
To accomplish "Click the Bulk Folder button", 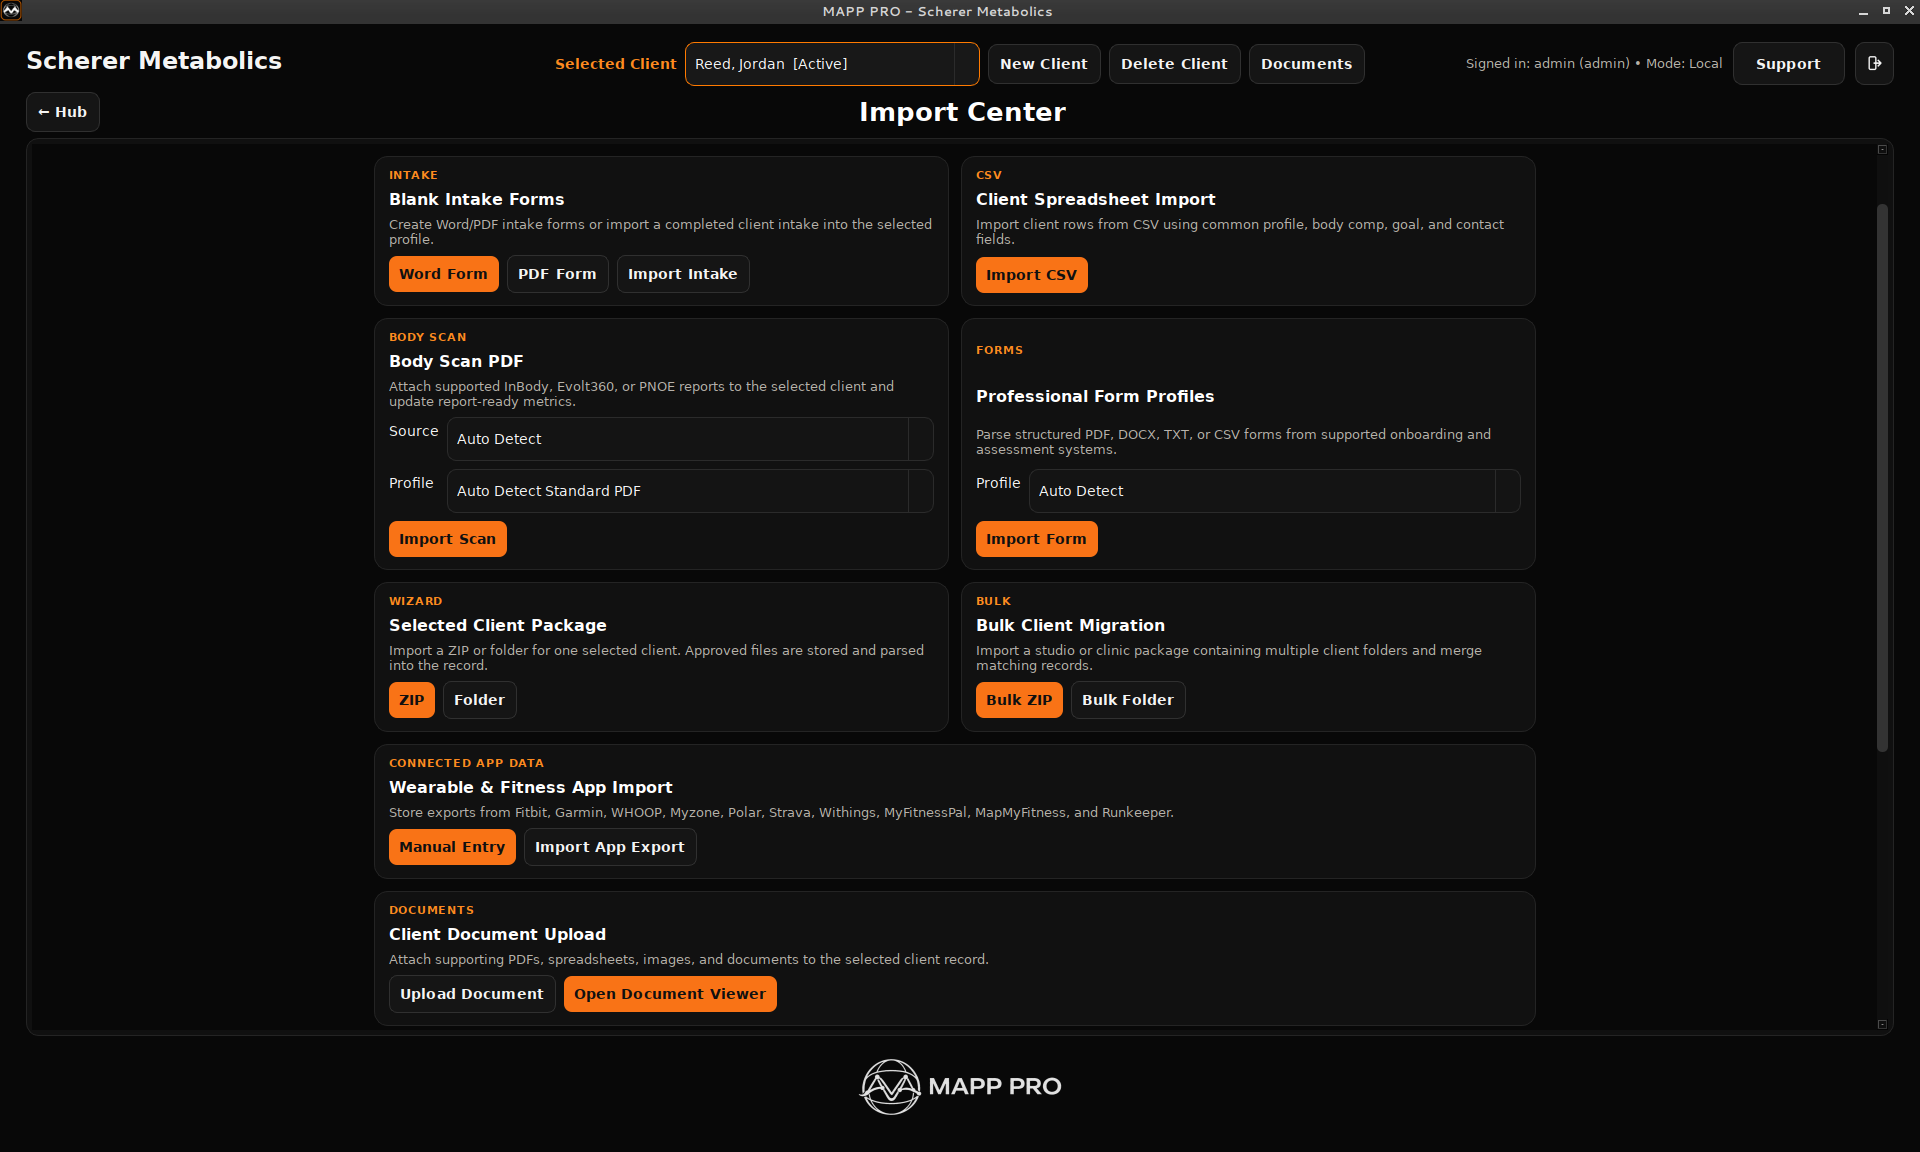I will coord(1127,700).
